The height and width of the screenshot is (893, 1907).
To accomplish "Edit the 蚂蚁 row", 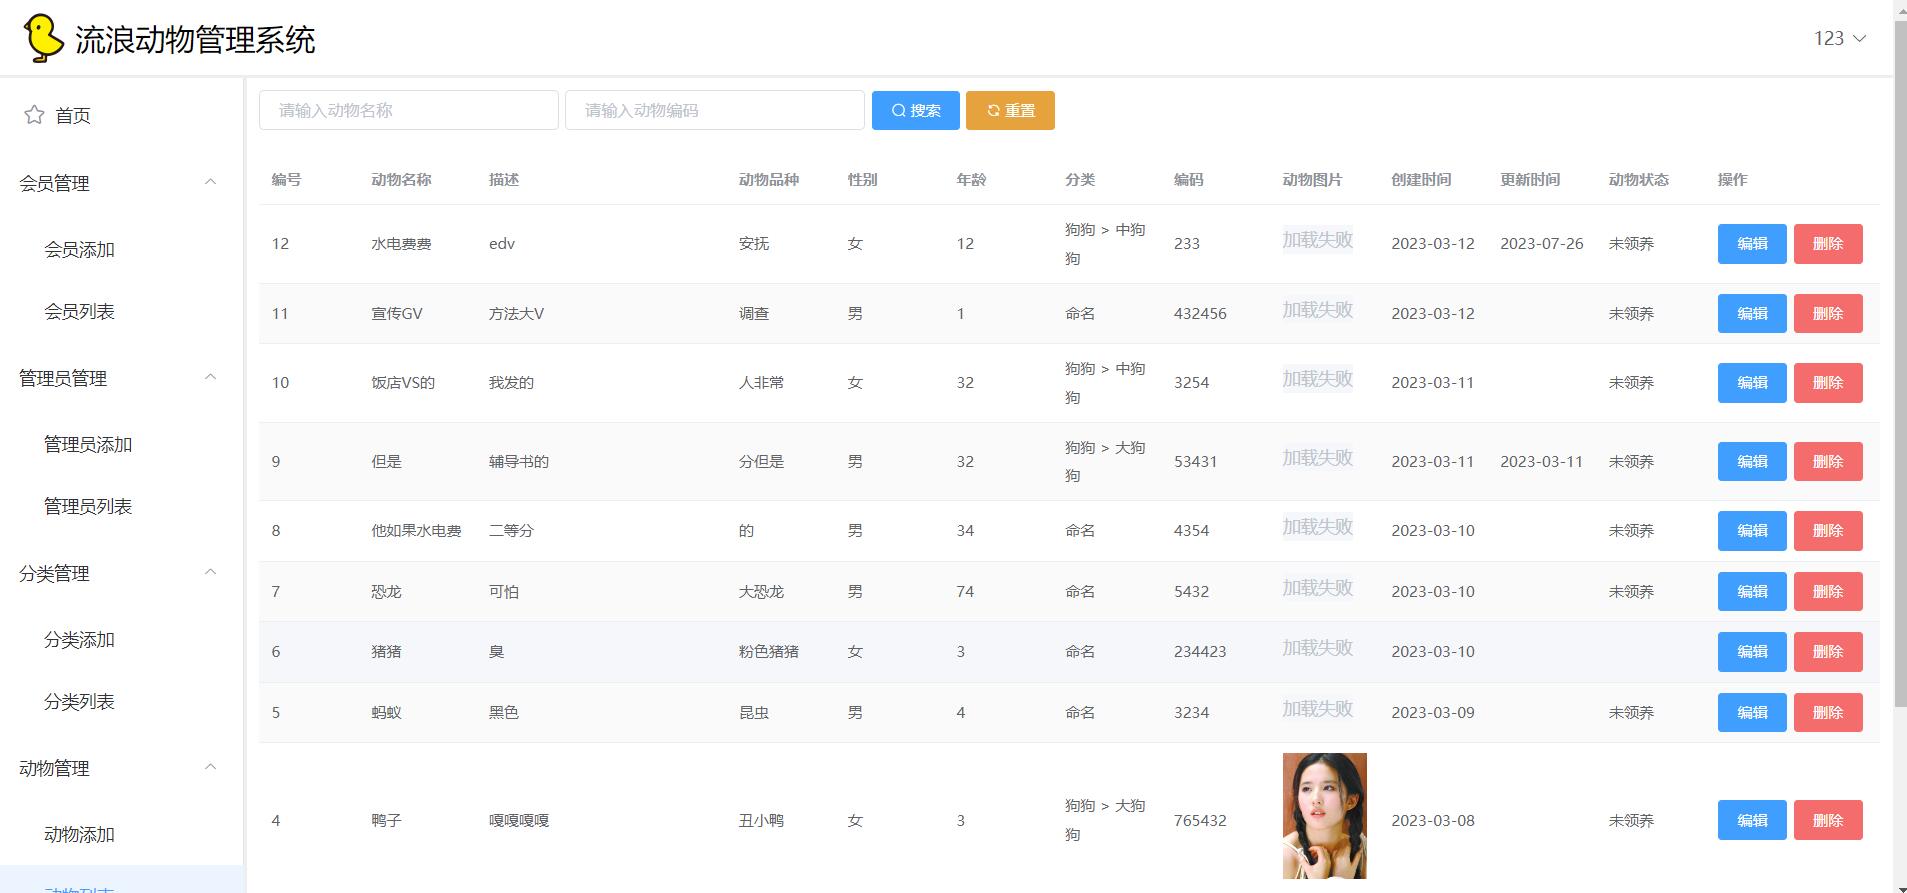I will click(x=1752, y=712).
